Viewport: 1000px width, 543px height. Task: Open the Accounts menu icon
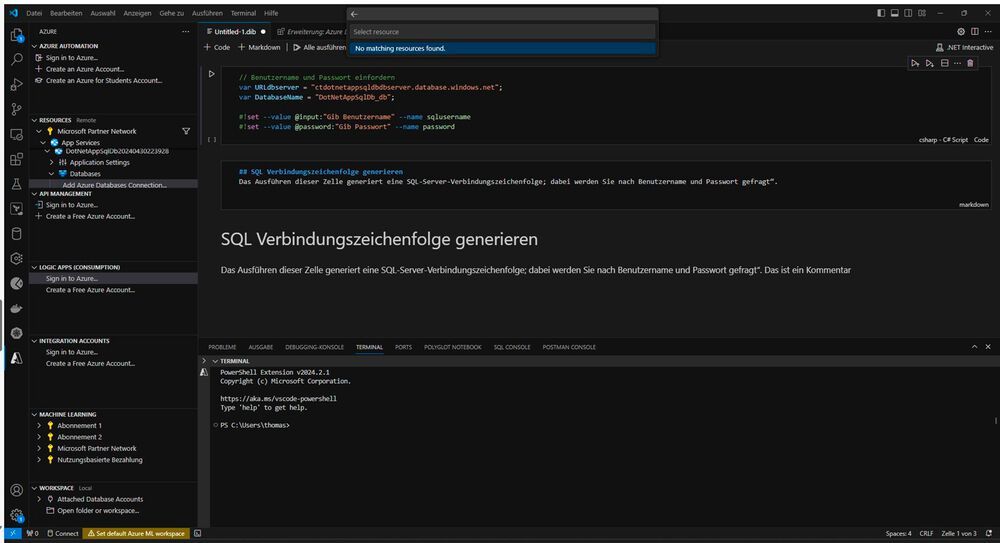17,490
